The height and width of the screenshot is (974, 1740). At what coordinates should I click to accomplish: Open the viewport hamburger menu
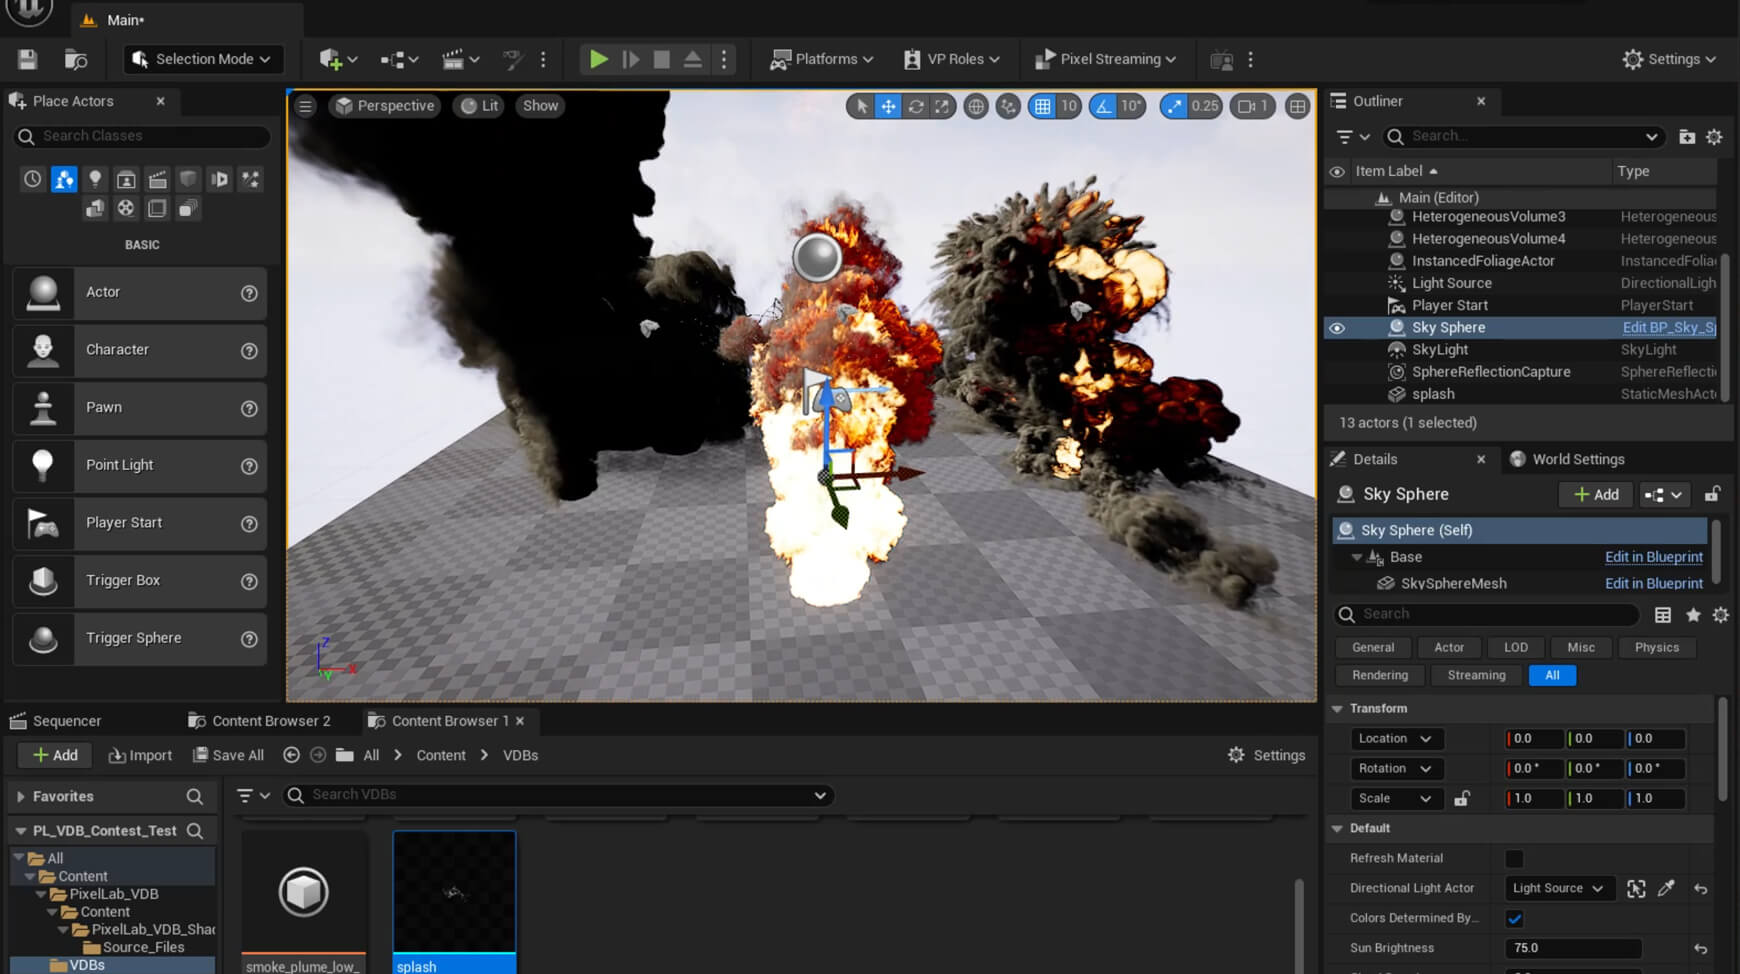tap(306, 106)
